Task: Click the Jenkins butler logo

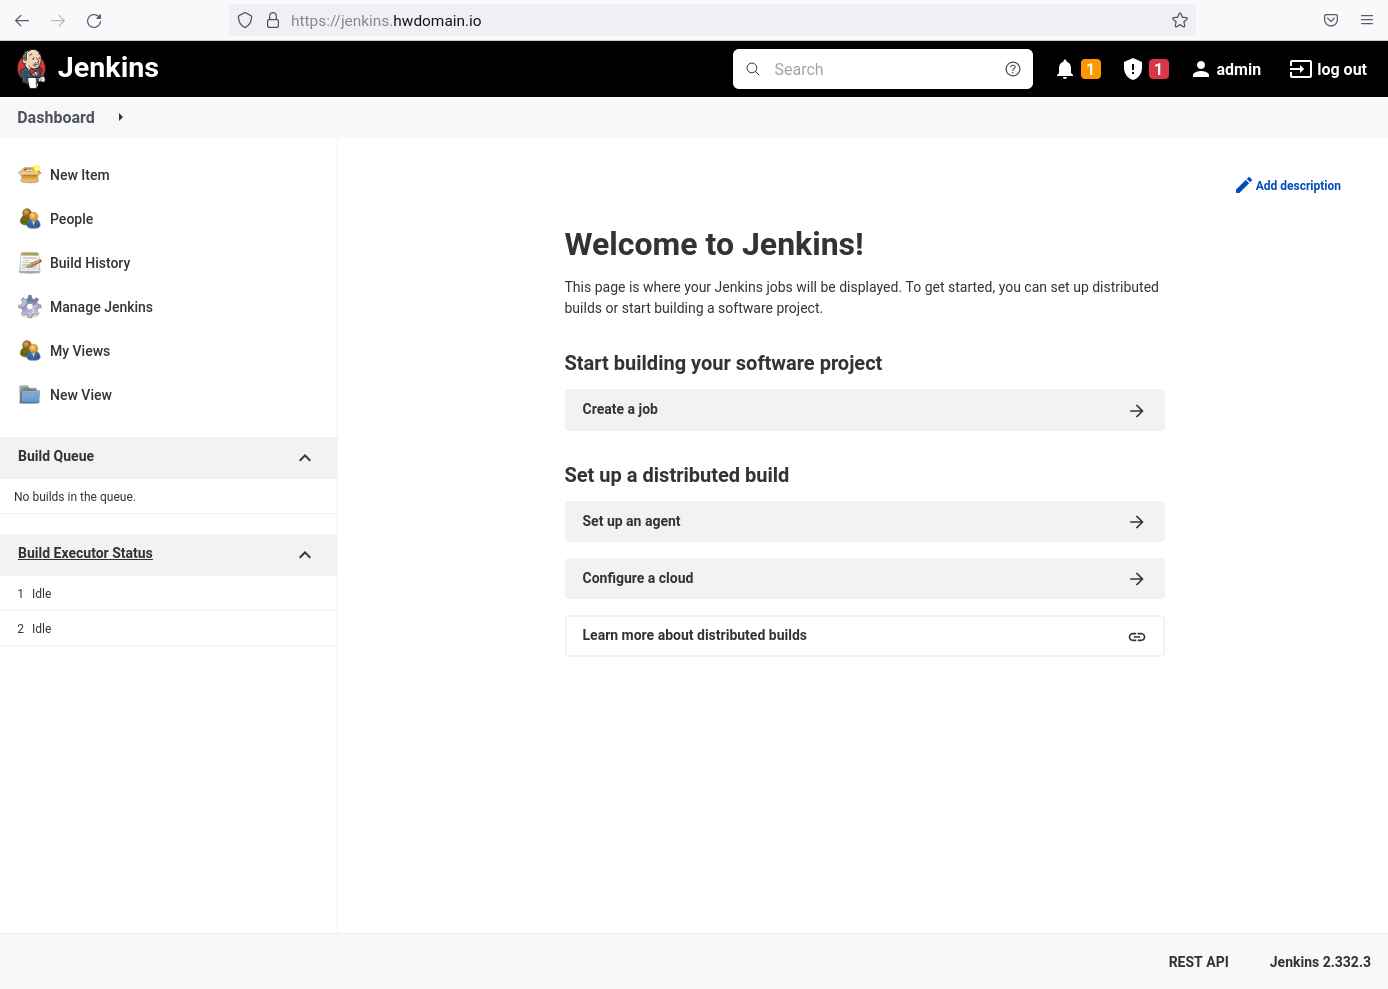Action: [32, 69]
